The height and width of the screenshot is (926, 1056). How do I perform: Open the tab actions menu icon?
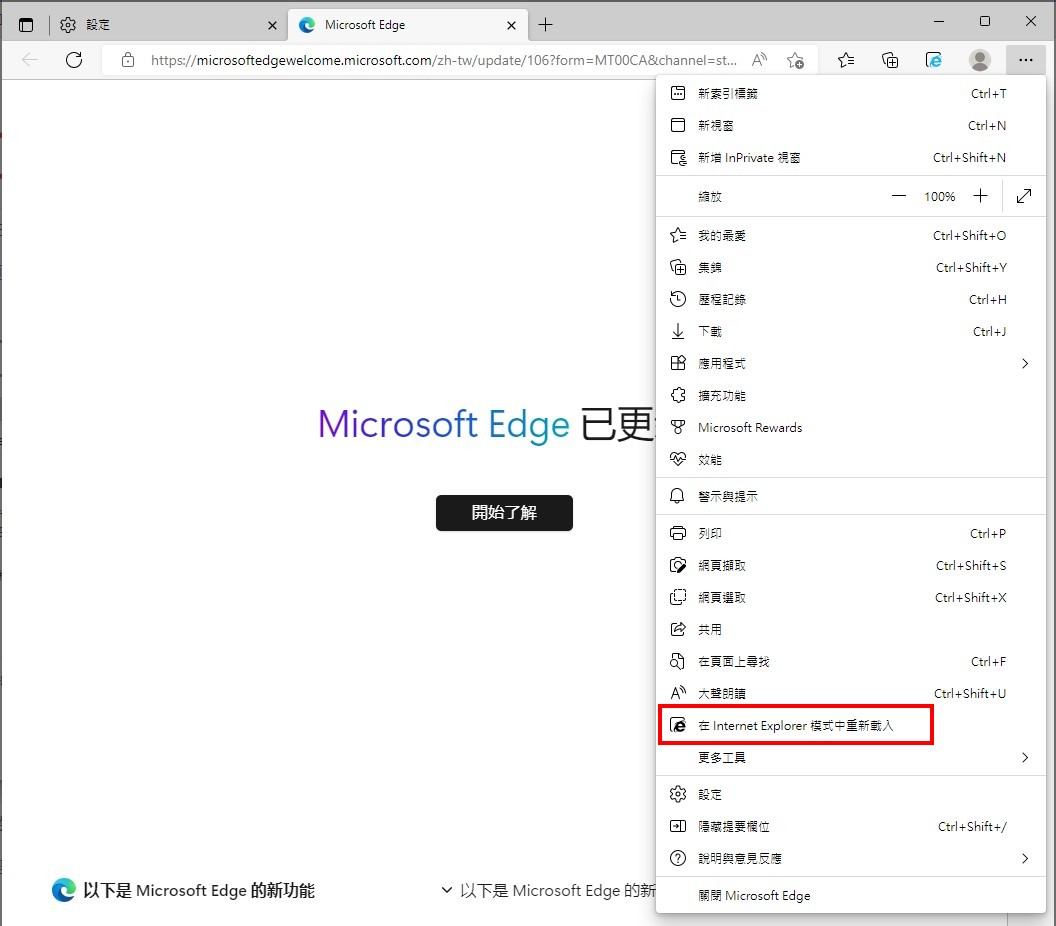[x=26, y=26]
